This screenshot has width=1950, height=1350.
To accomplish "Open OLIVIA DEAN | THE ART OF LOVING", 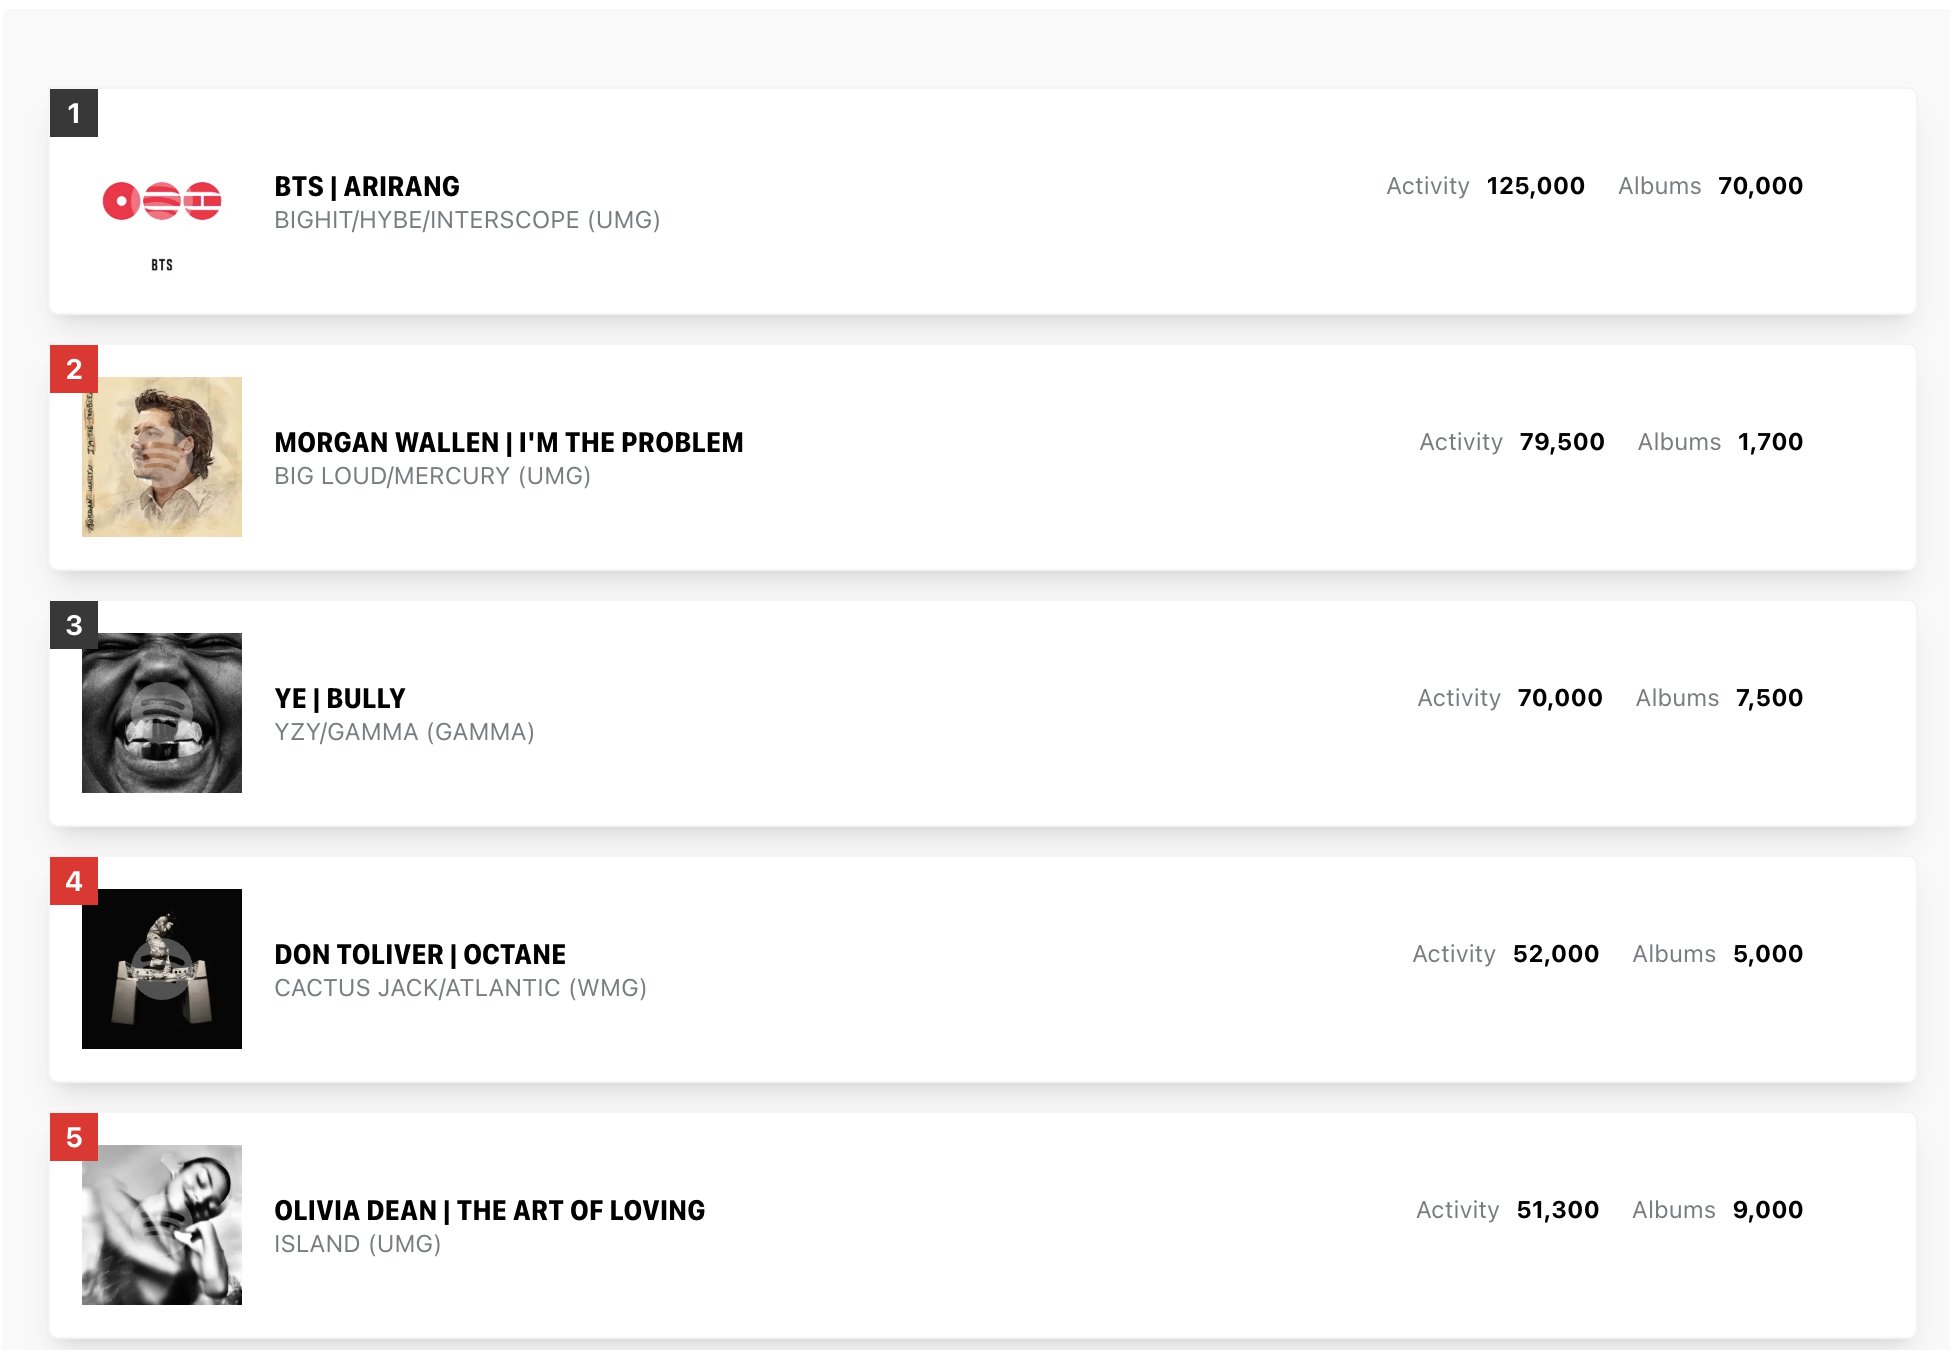I will [x=489, y=1211].
